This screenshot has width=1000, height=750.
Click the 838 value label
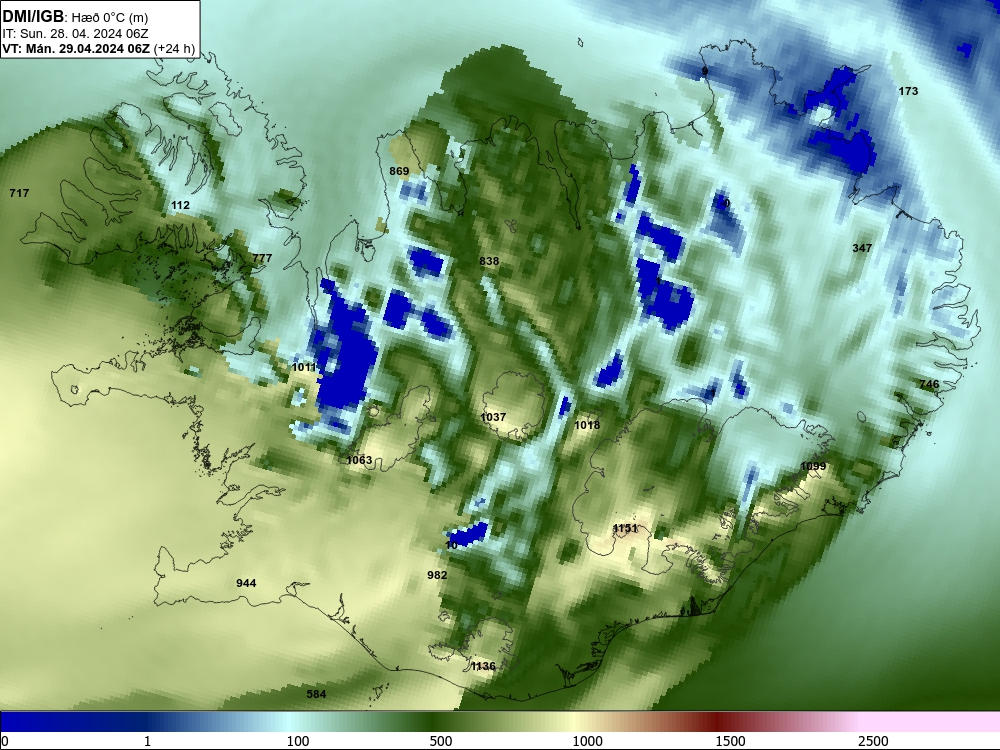click(x=489, y=261)
